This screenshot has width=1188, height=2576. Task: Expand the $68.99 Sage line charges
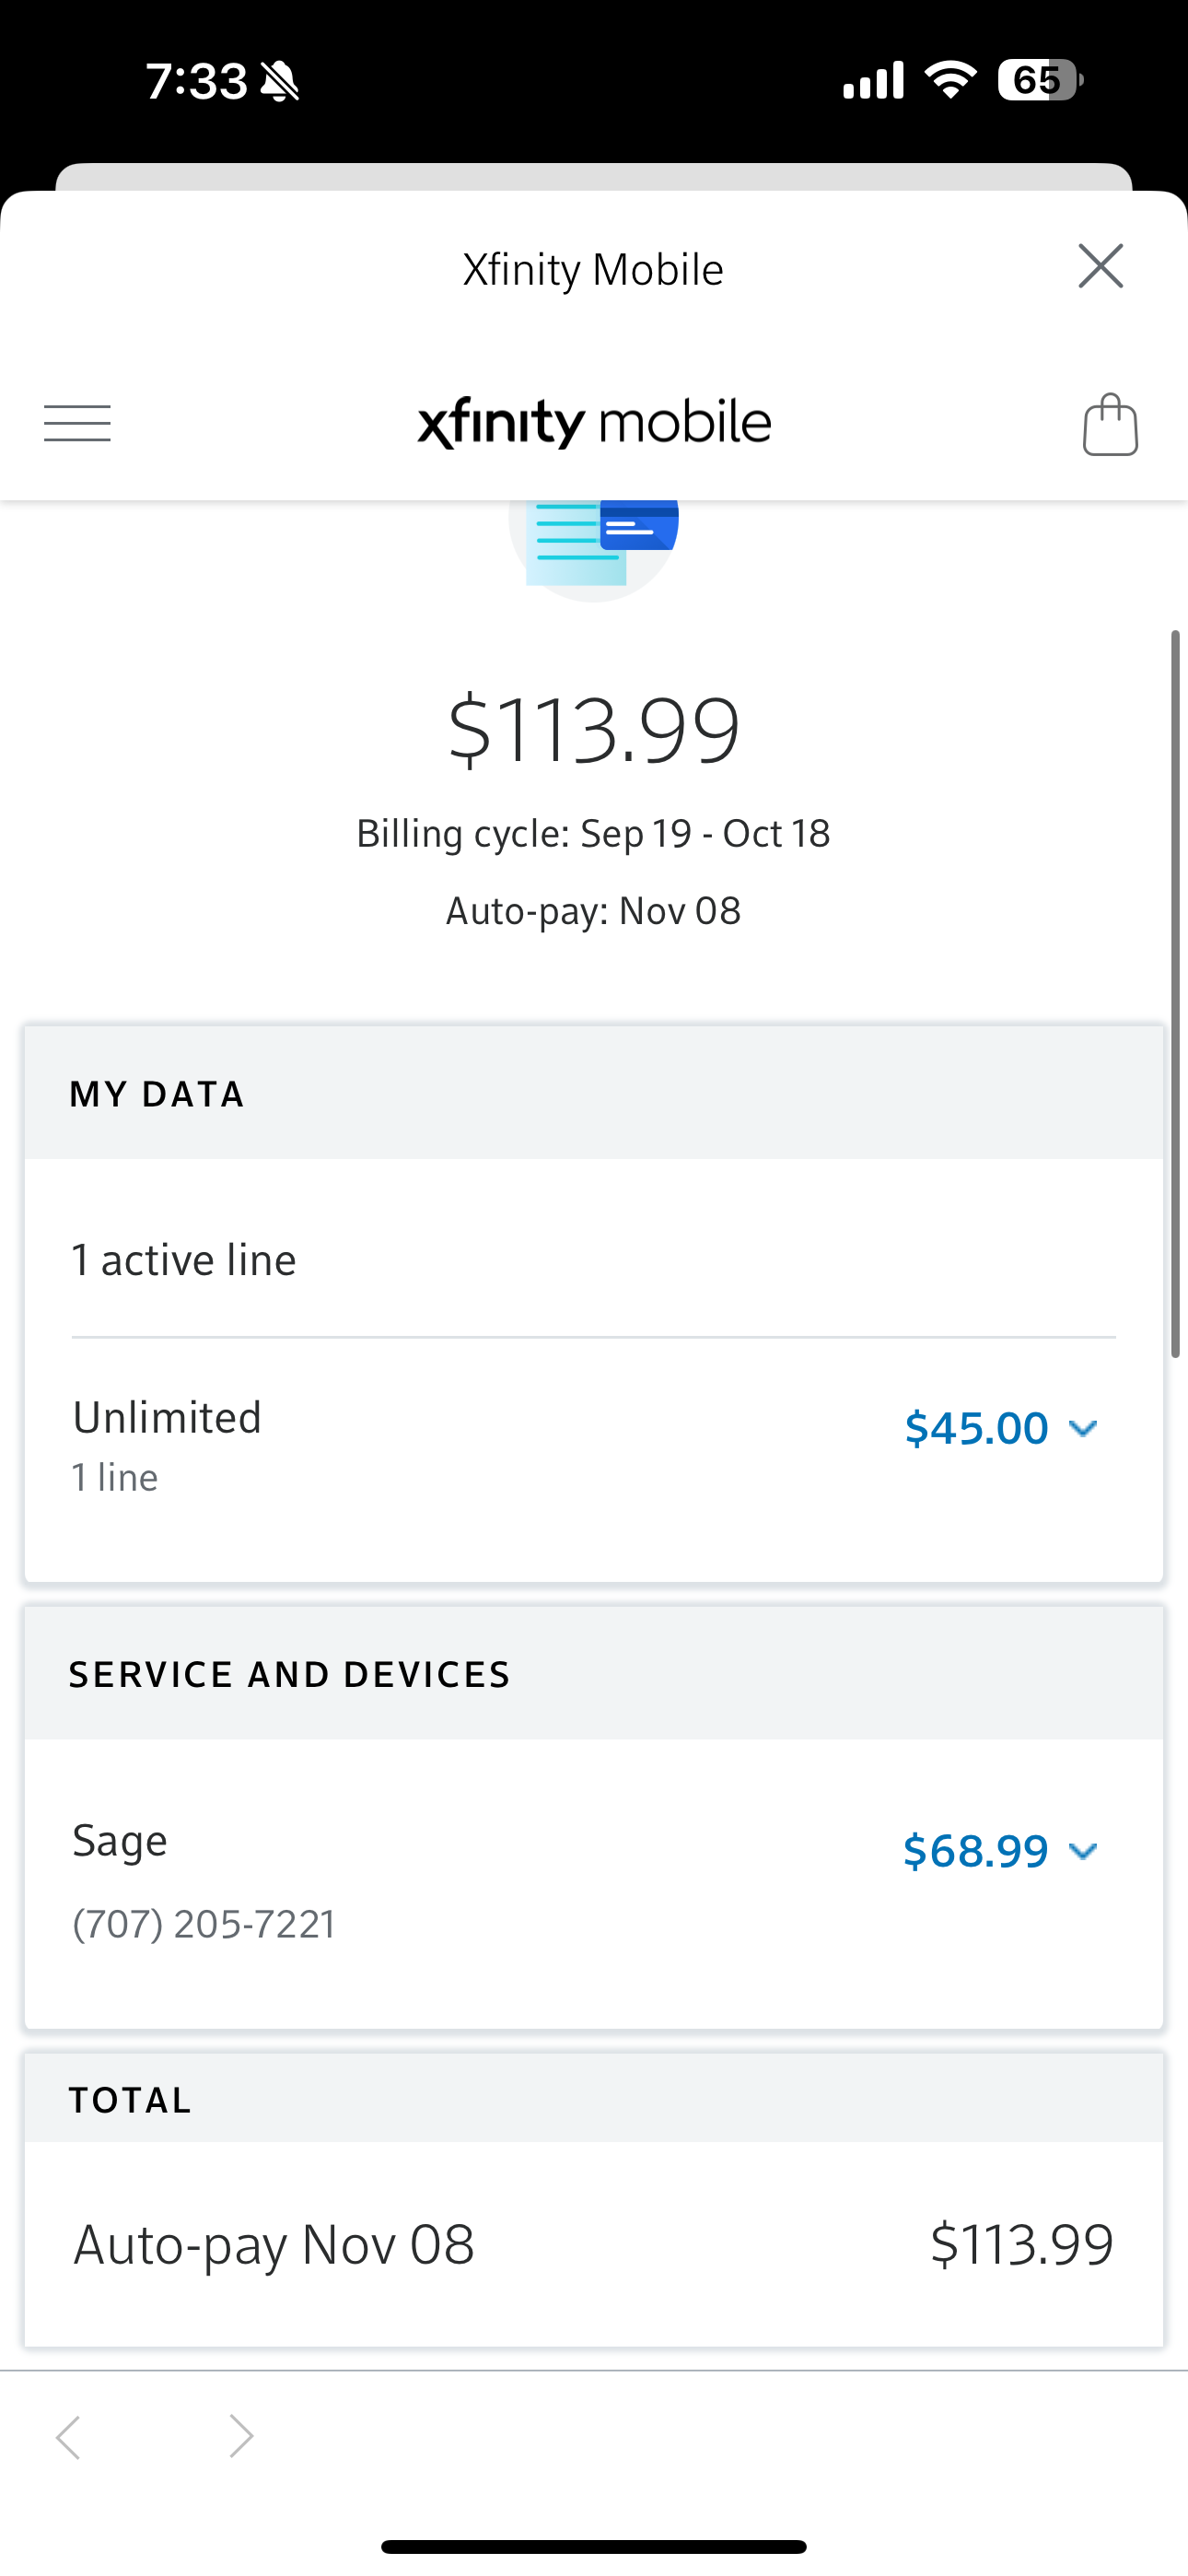tap(976, 1851)
